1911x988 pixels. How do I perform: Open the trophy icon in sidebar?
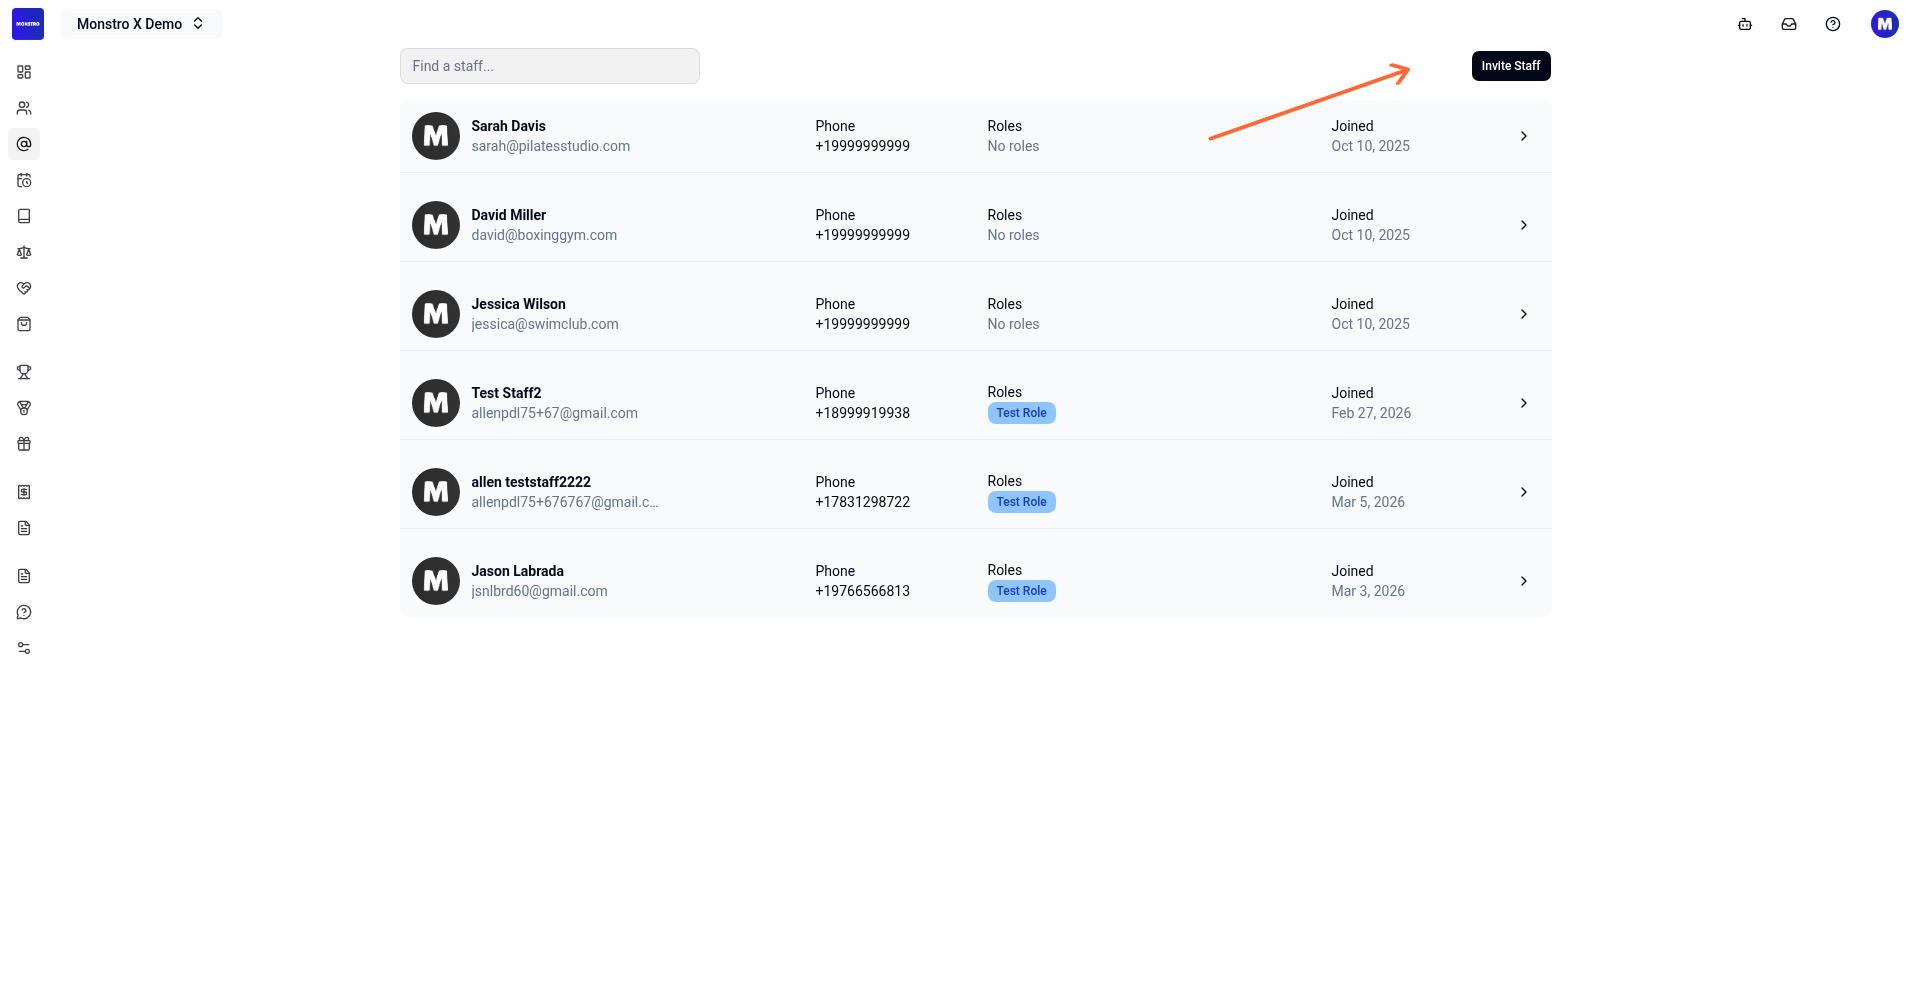tap(24, 372)
